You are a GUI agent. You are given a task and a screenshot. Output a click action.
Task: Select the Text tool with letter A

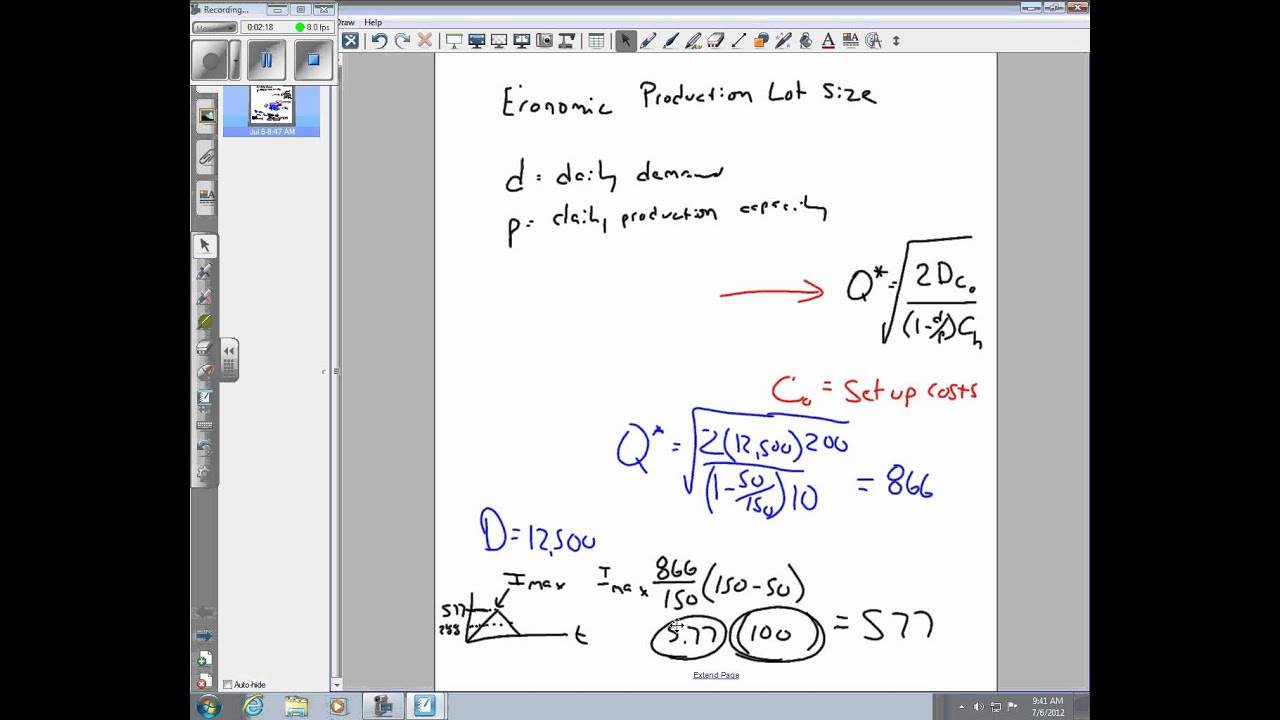[x=828, y=41]
